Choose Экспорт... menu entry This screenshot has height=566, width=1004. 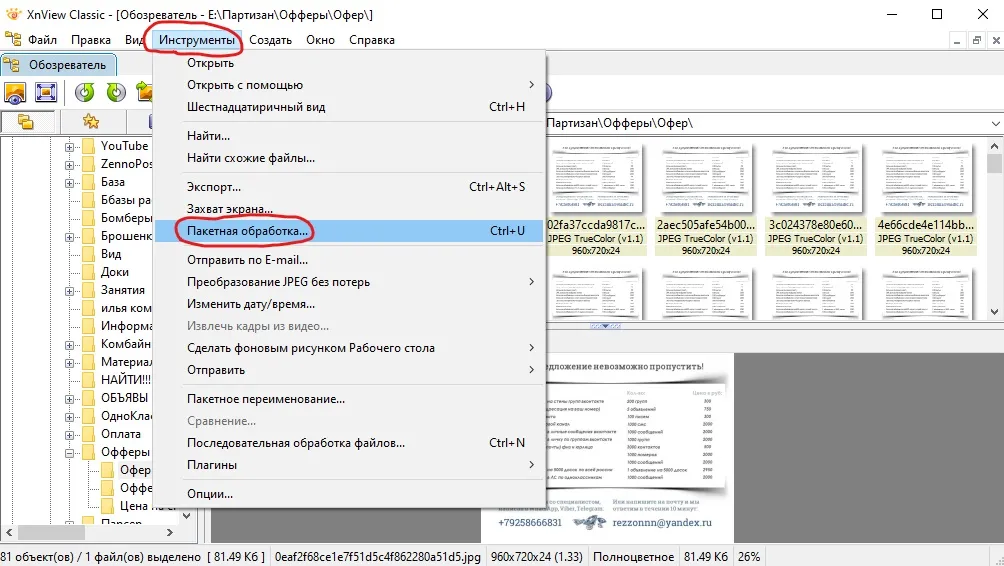(350, 187)
